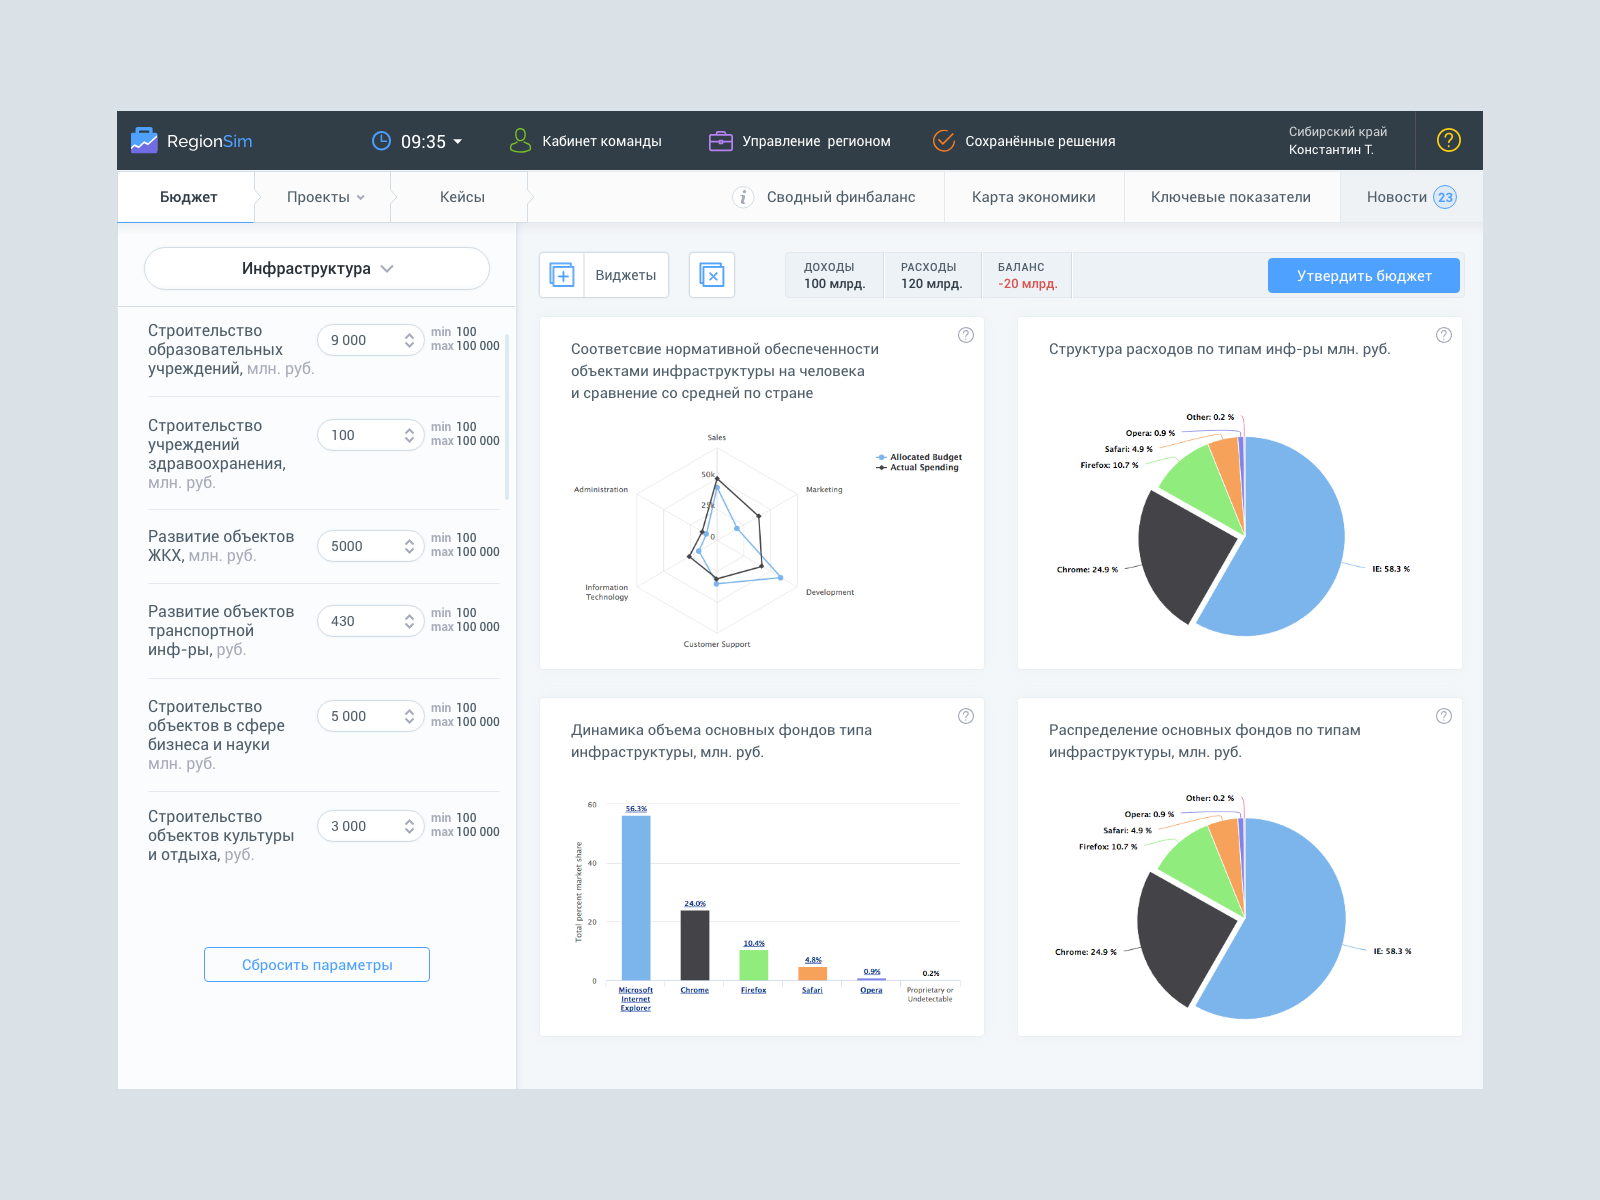1600x1200 pixels.
Task: Click stepper arrows for транспортной инф-ры field
Action: tap(409, 621)
